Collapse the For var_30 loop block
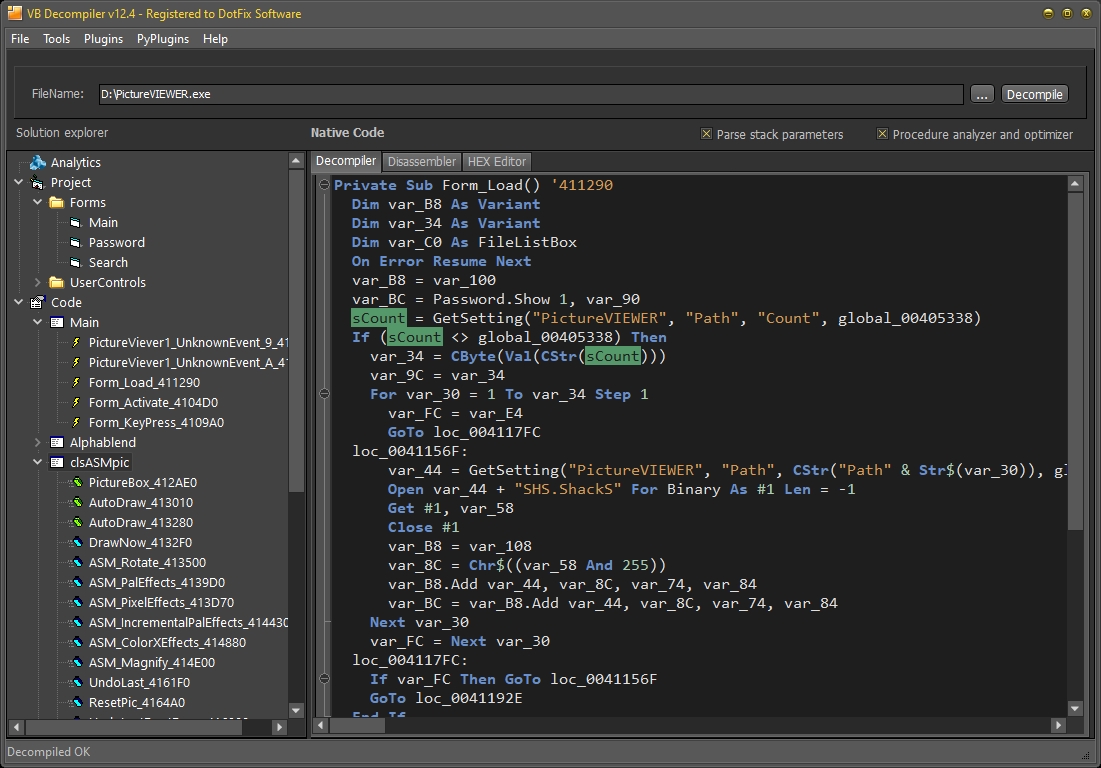This screenshot has width=1101, height=768. point(324,394)
